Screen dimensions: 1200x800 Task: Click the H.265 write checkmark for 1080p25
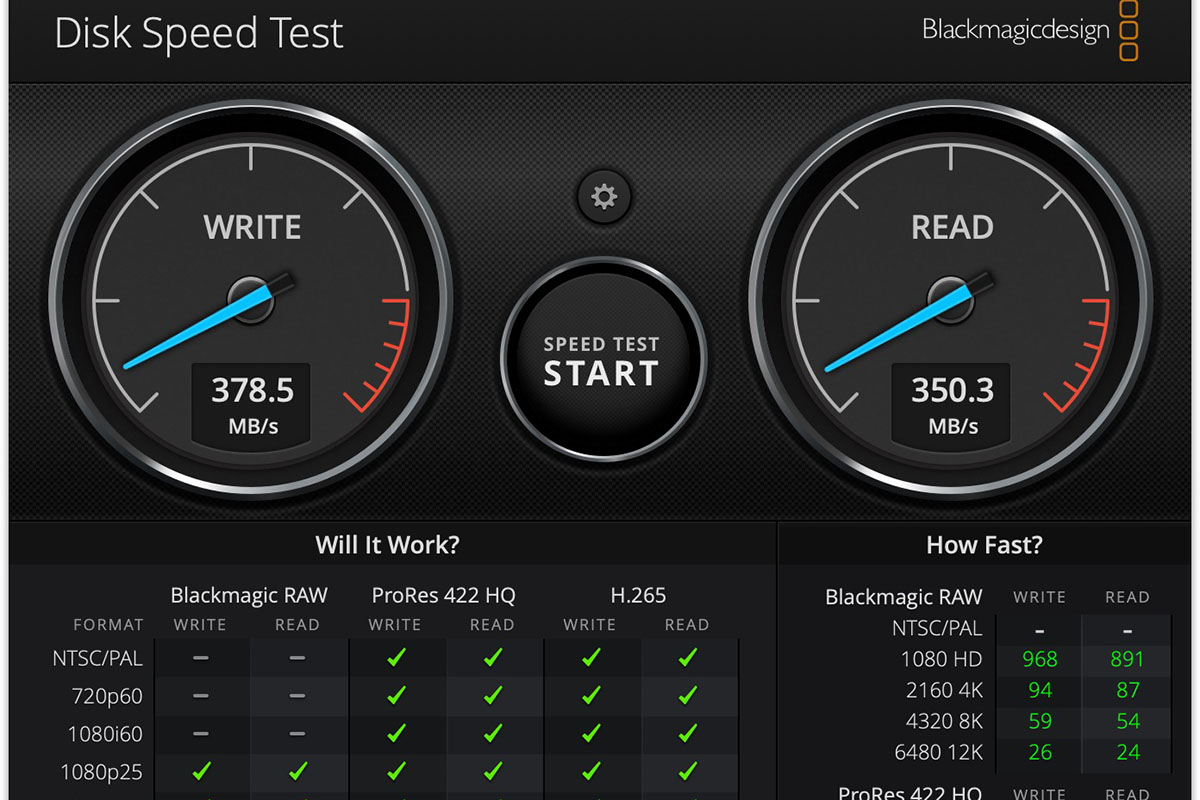pos(591,771)
